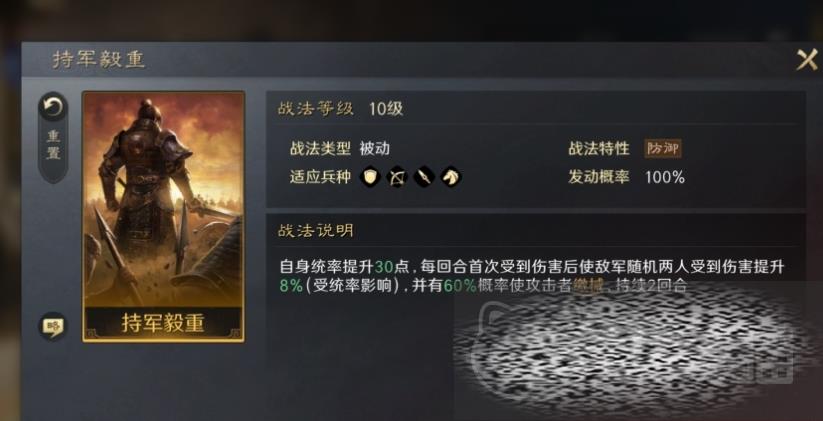Click the 持军毅重 card name banner
This screenshot has width=823, height=421.
(163, 322)
